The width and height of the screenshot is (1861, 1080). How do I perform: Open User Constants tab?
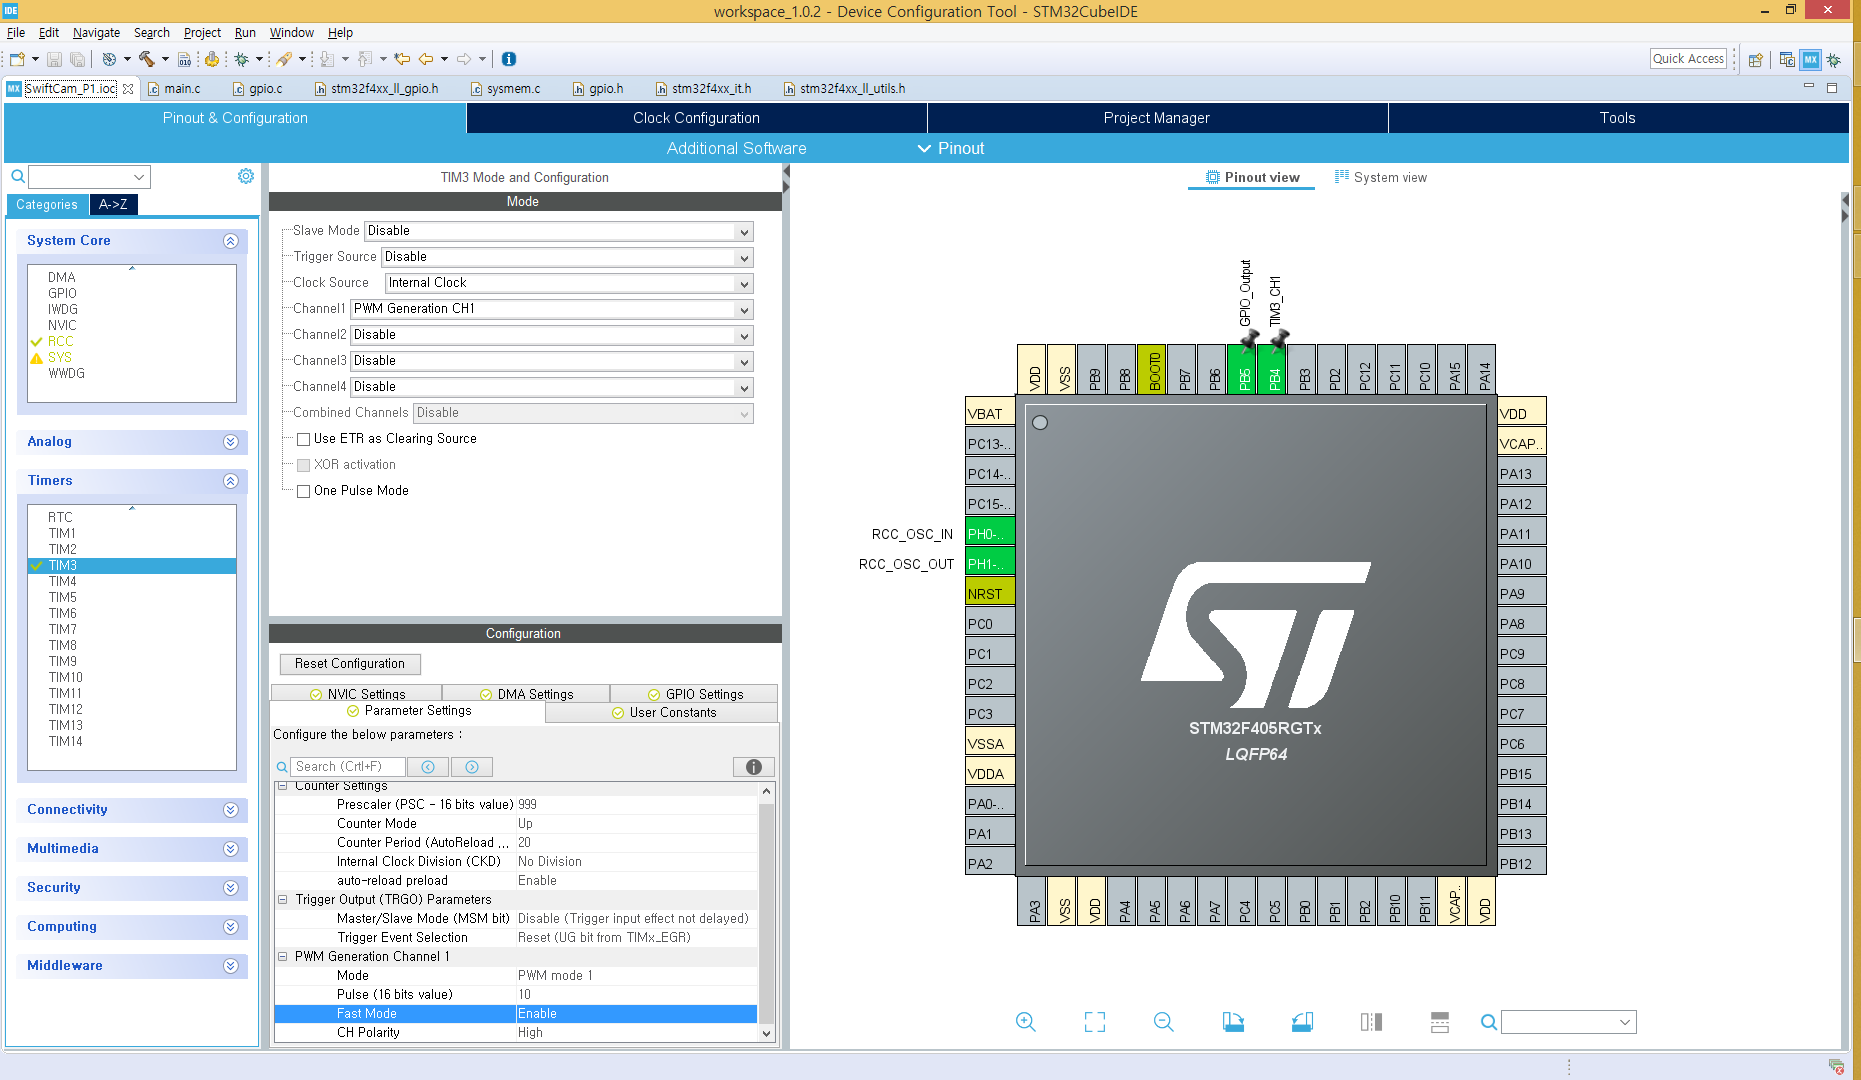(663, 712)
